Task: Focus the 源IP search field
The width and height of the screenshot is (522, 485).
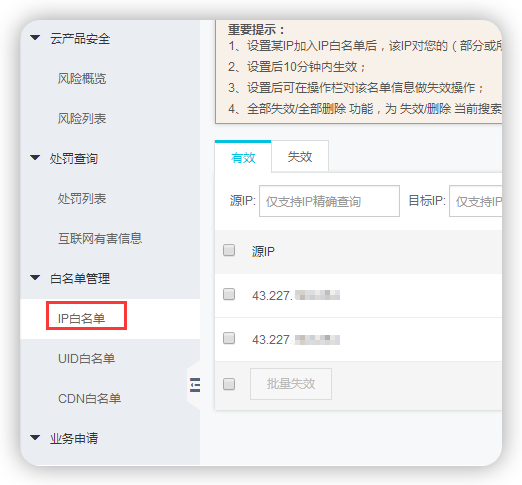Action: click(x=329, y=201)
